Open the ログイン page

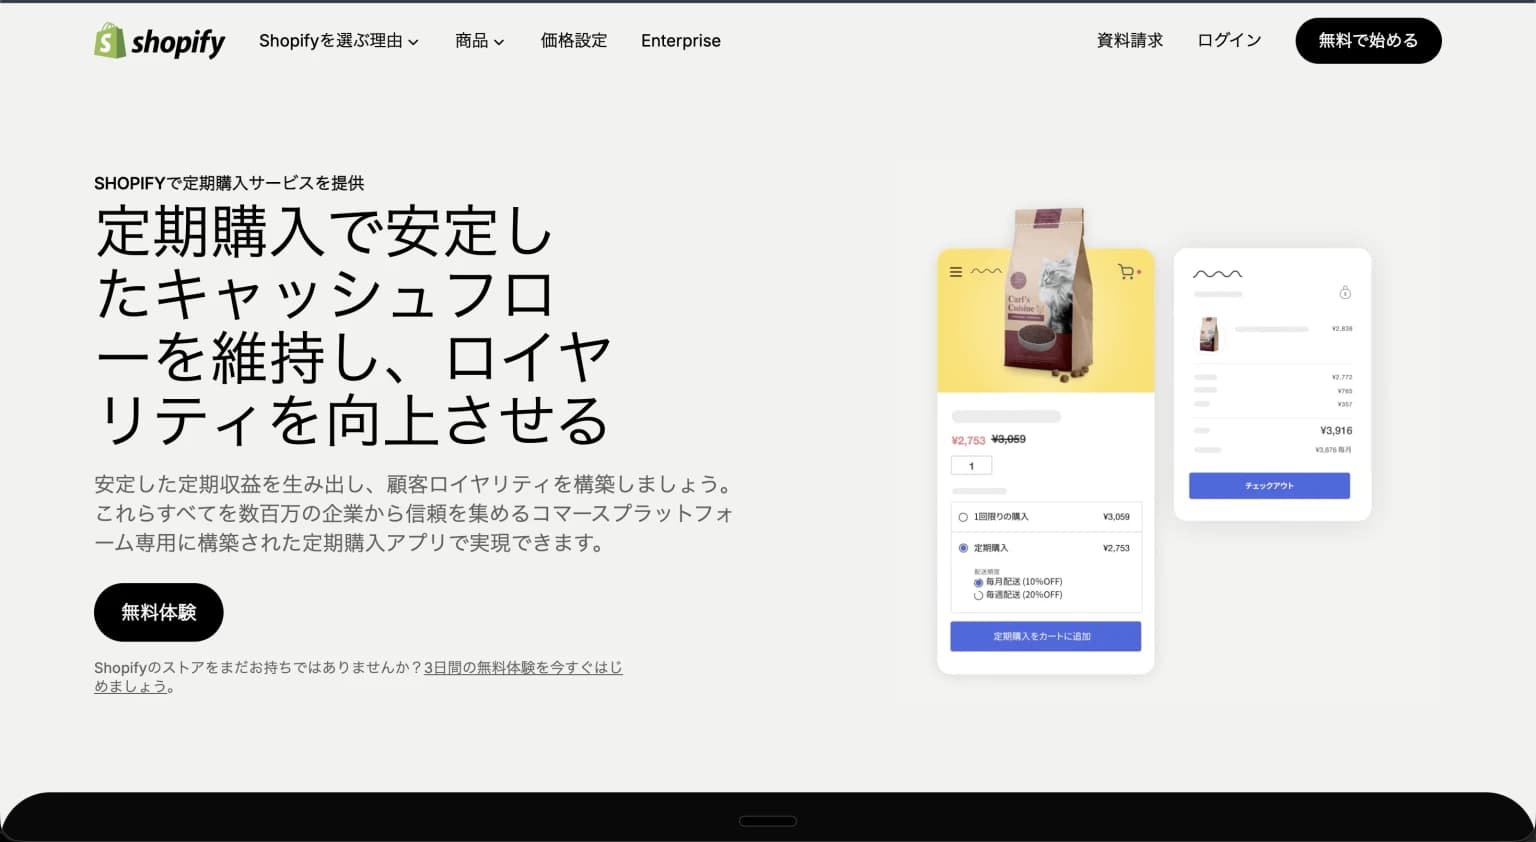click(1229, 41)
